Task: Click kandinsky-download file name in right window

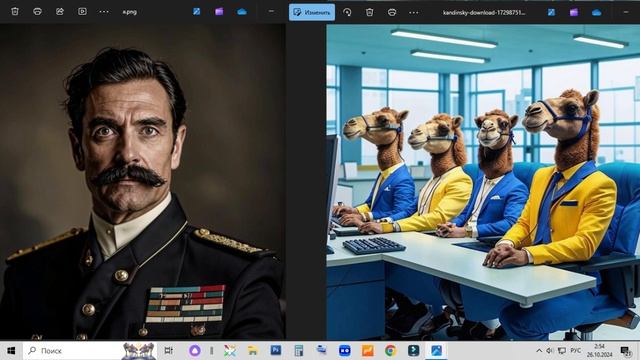Action: [x=484, y=13]
